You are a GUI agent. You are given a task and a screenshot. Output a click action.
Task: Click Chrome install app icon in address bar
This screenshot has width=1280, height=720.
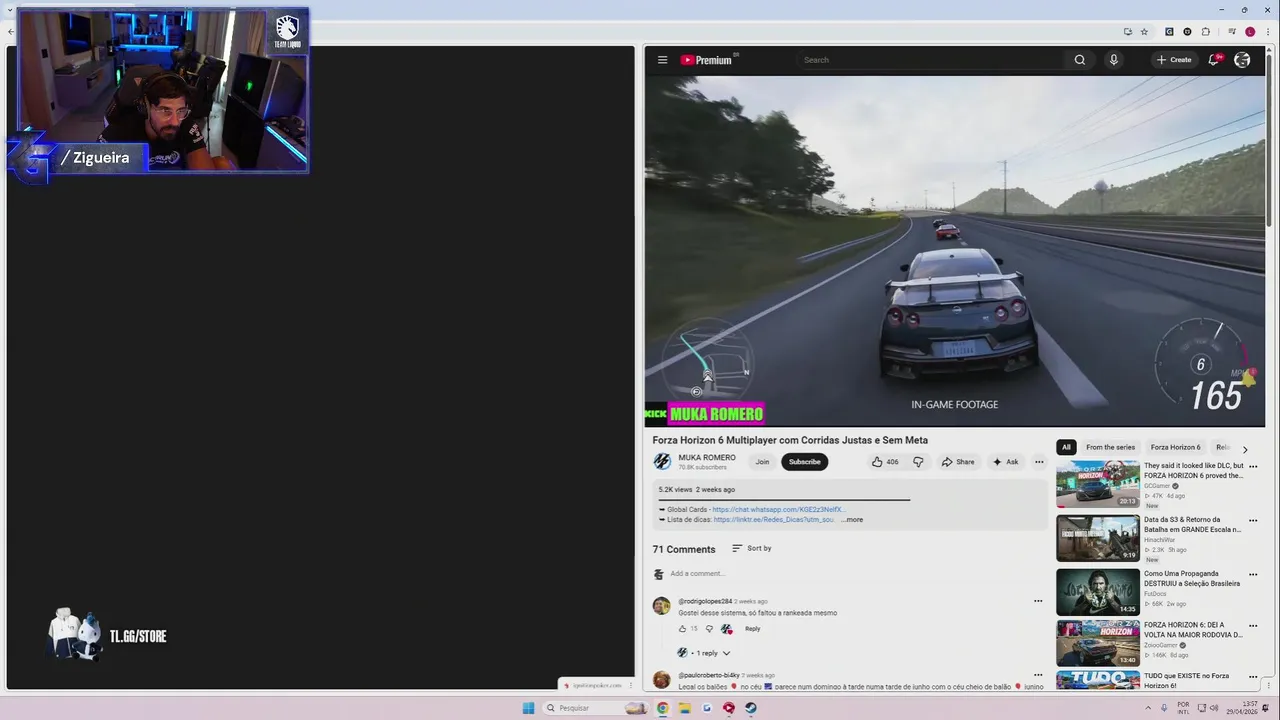(x=1127, y=32)
